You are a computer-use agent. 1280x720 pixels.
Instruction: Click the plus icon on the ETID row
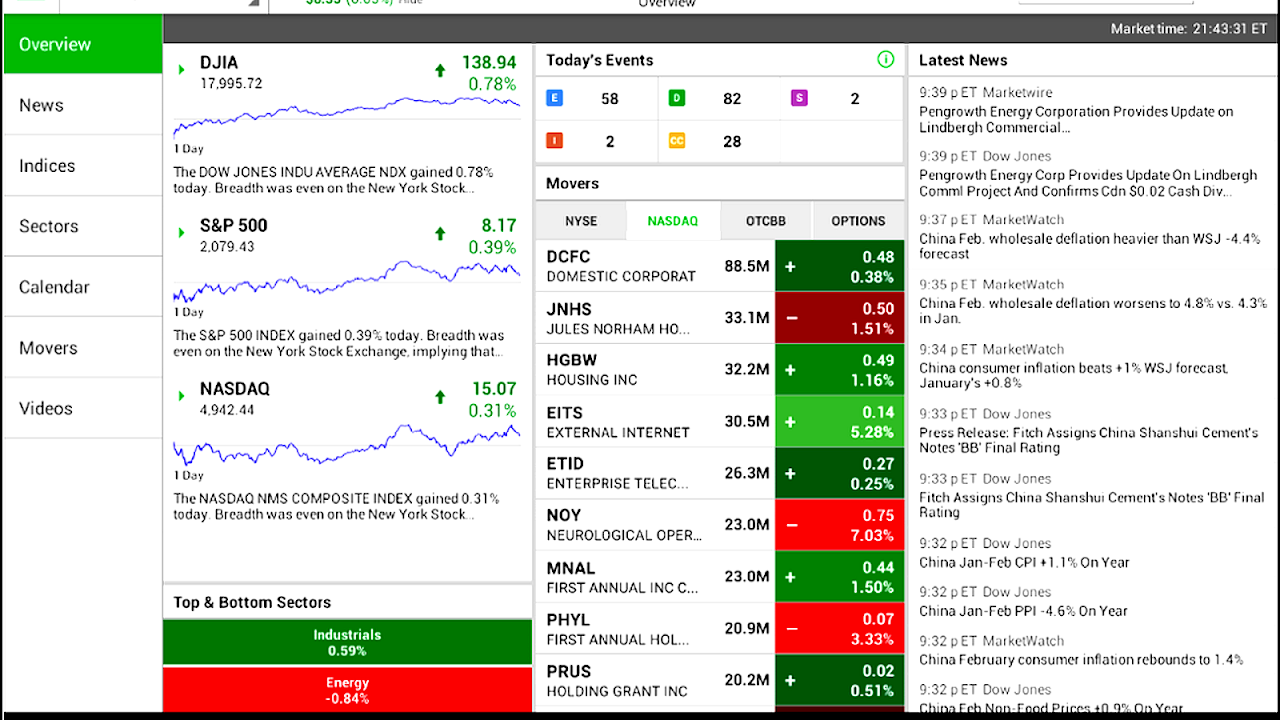coord(790,473)
